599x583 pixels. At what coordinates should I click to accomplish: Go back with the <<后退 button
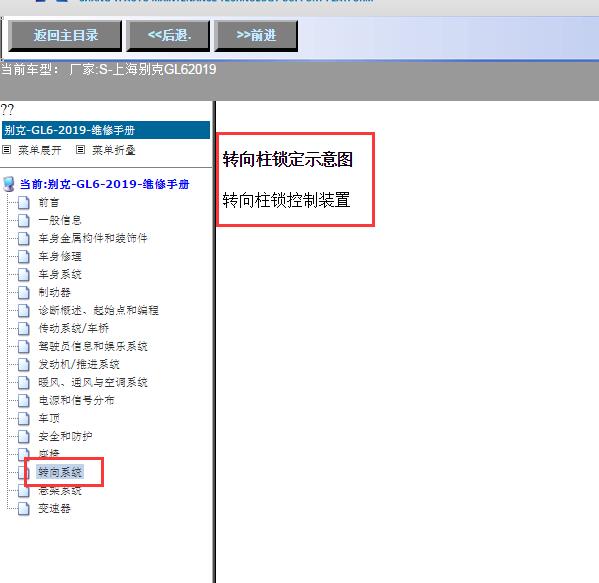click(168, 36)
